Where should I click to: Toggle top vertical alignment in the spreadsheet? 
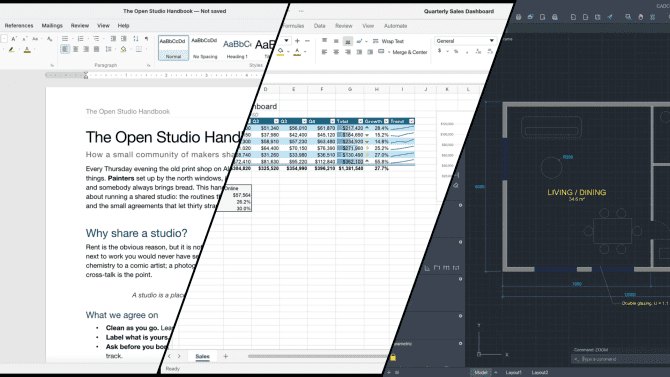324,41
